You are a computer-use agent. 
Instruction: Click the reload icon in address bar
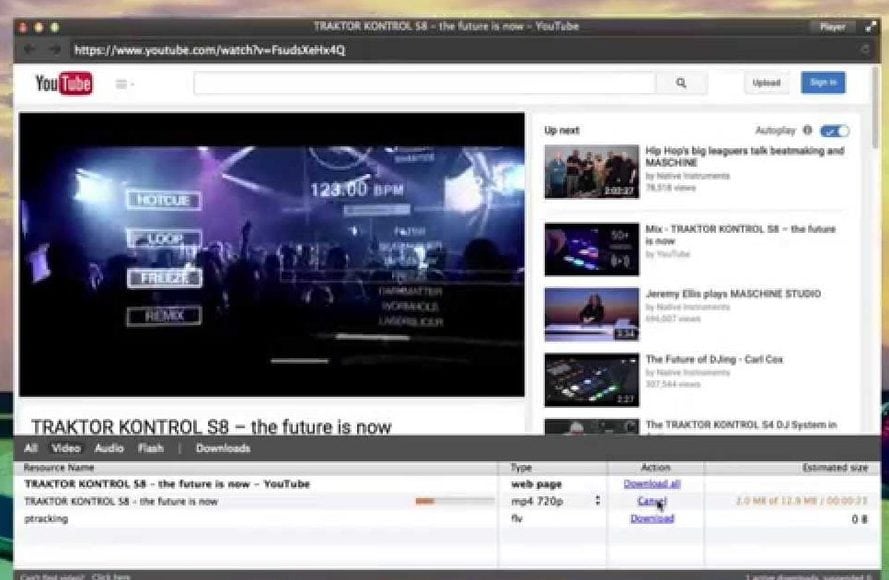click(865, 50)
